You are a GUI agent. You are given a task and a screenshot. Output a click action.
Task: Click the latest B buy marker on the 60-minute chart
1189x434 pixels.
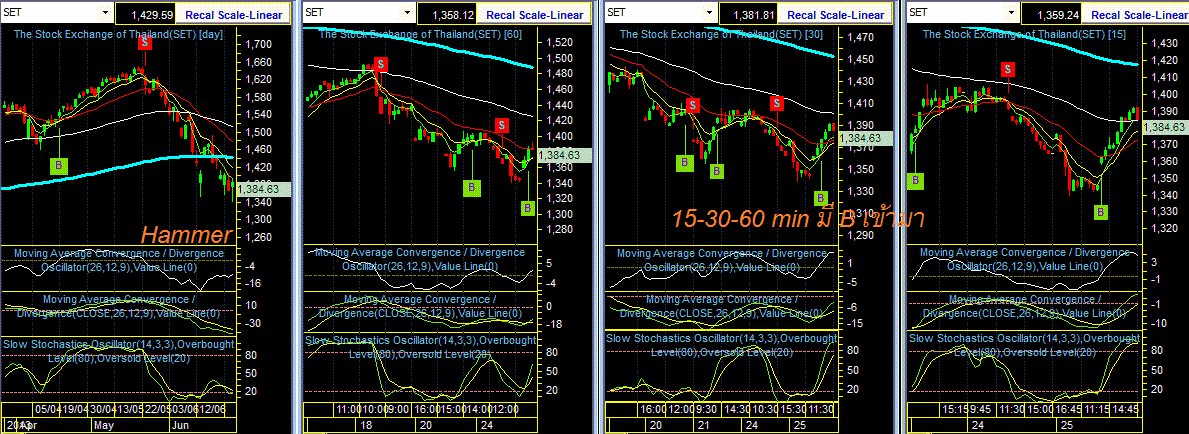528,207
